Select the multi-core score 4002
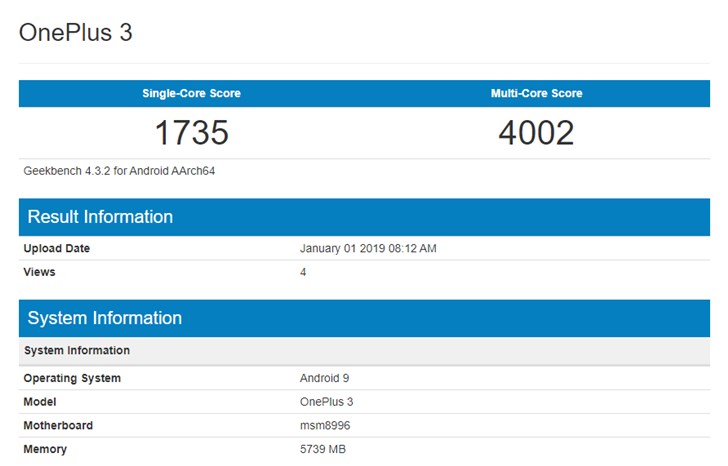This screenshot has height=466, width=728. (x=536, y=133)
